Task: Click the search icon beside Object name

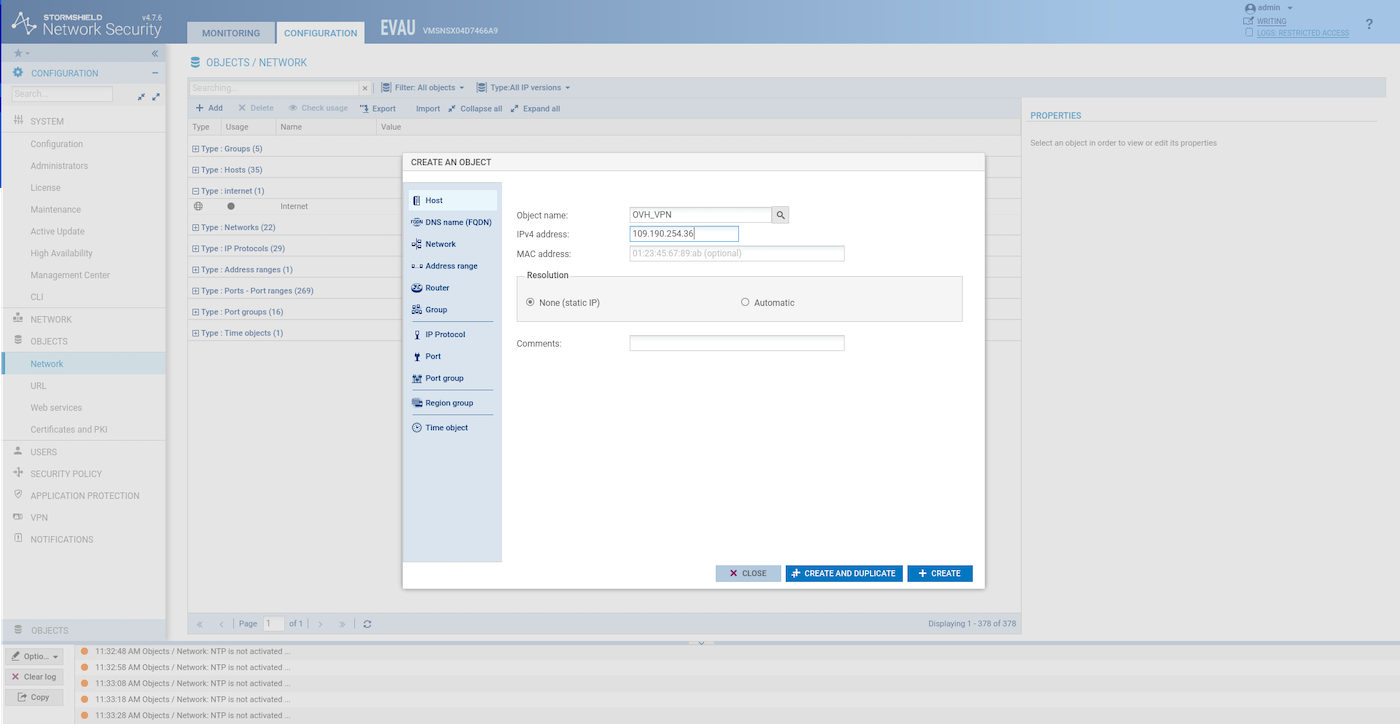Action: click(x=781, y=215)
